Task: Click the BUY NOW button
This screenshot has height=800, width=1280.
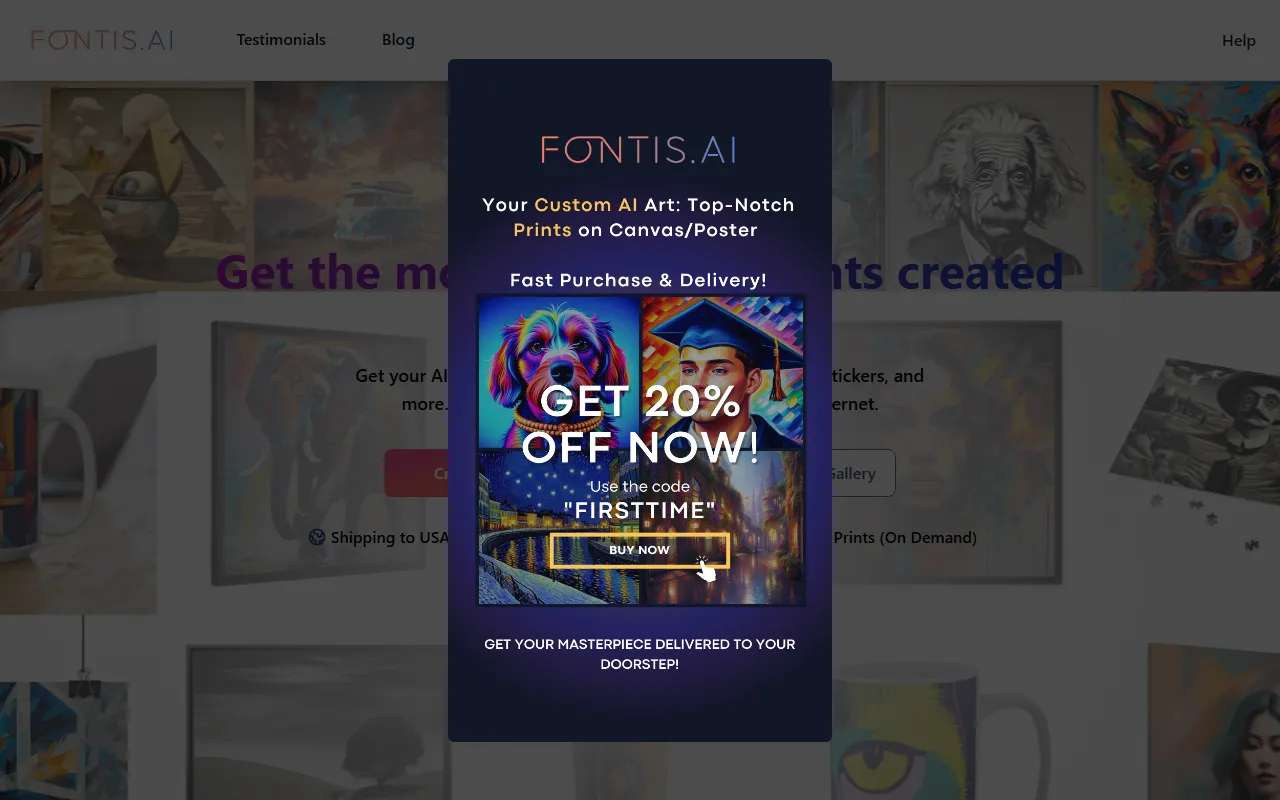Action: click(x=639, y=550)
